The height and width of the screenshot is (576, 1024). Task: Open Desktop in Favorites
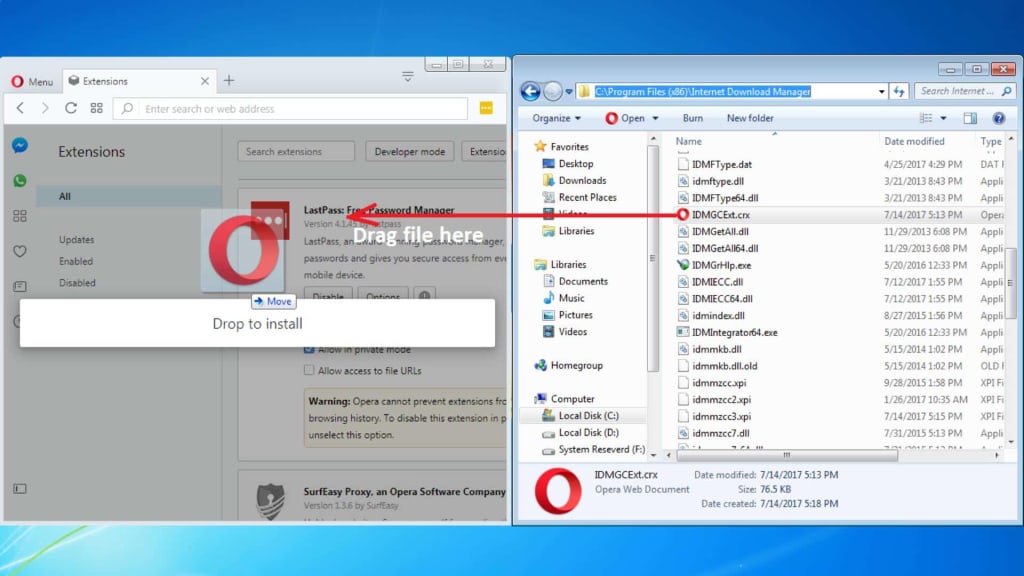[575, 164]
